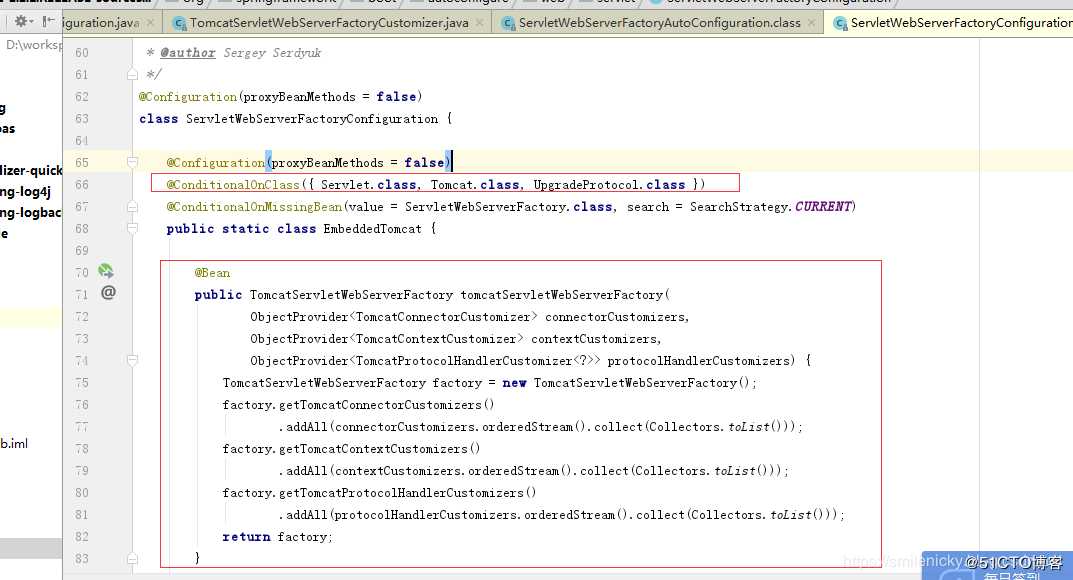Collapse the Javadoc comment fold at line 61
The height and width of the screenshot is (580, 1073).
coord(132,74)
